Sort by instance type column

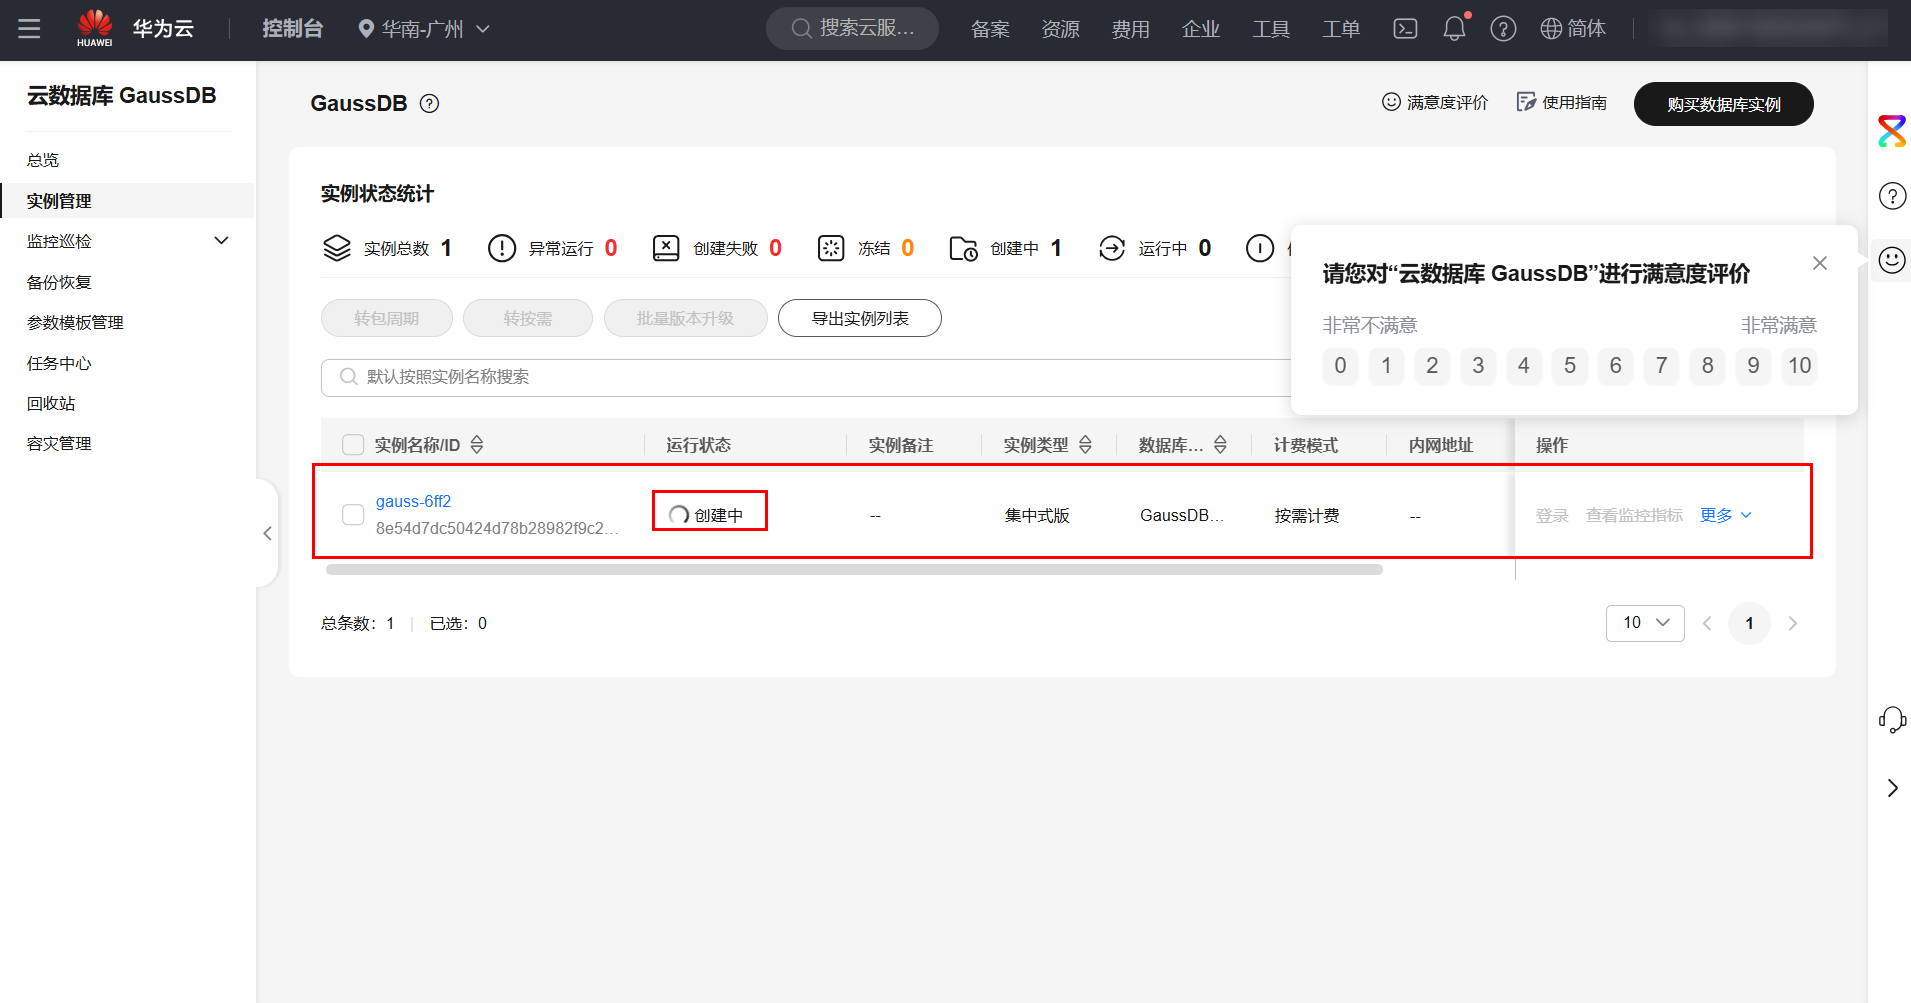point(1085,445)
